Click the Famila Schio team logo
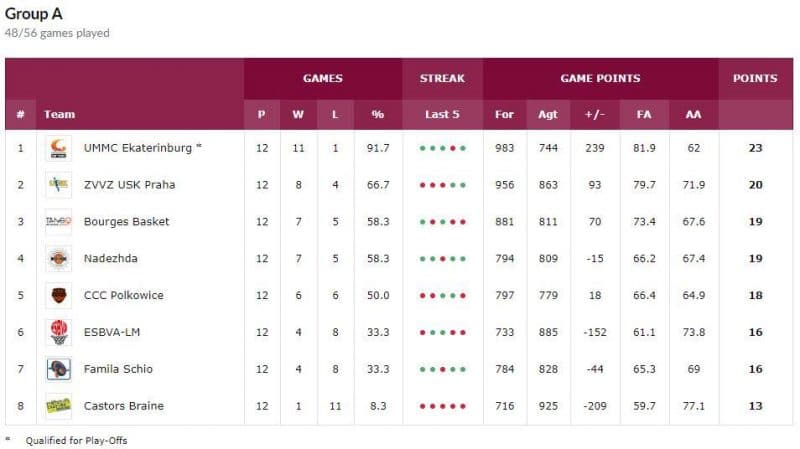This screenshot has height=449, width=800. pos(58,369)
